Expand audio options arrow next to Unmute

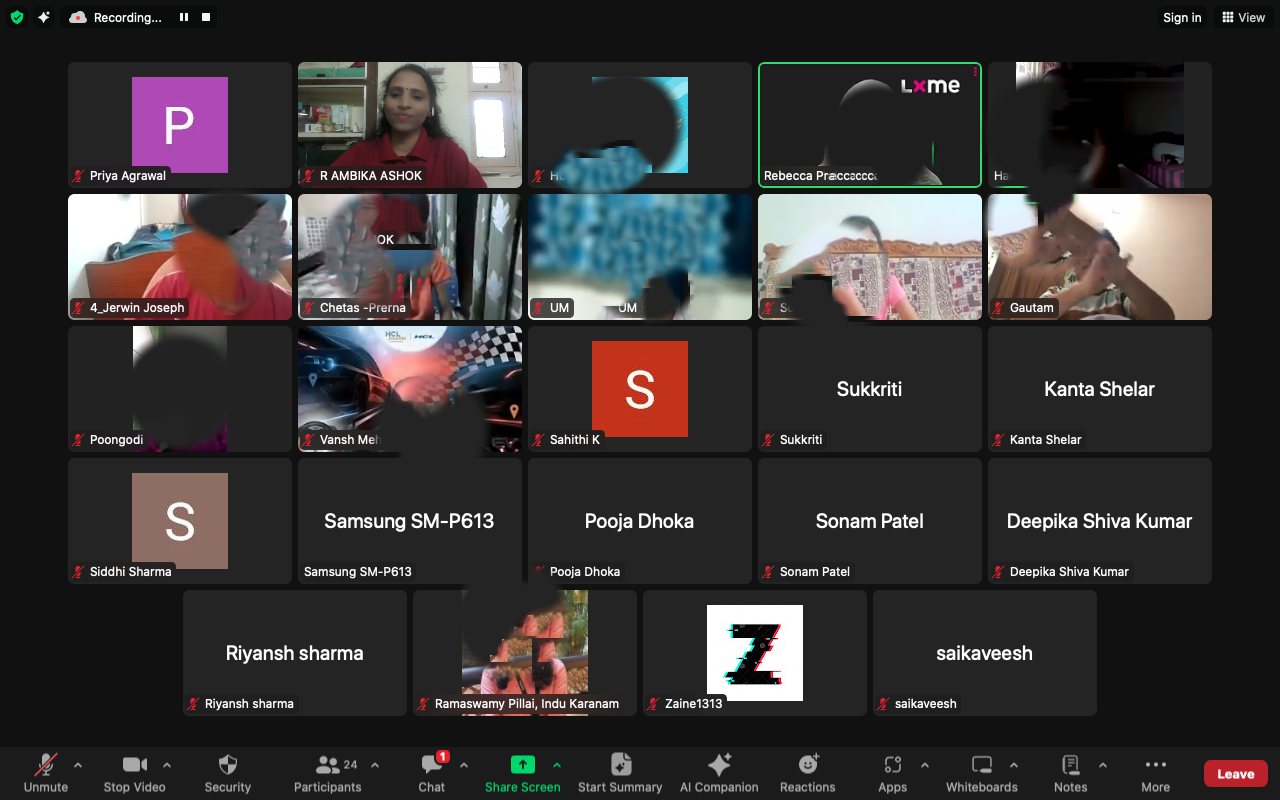pos(78,765)
